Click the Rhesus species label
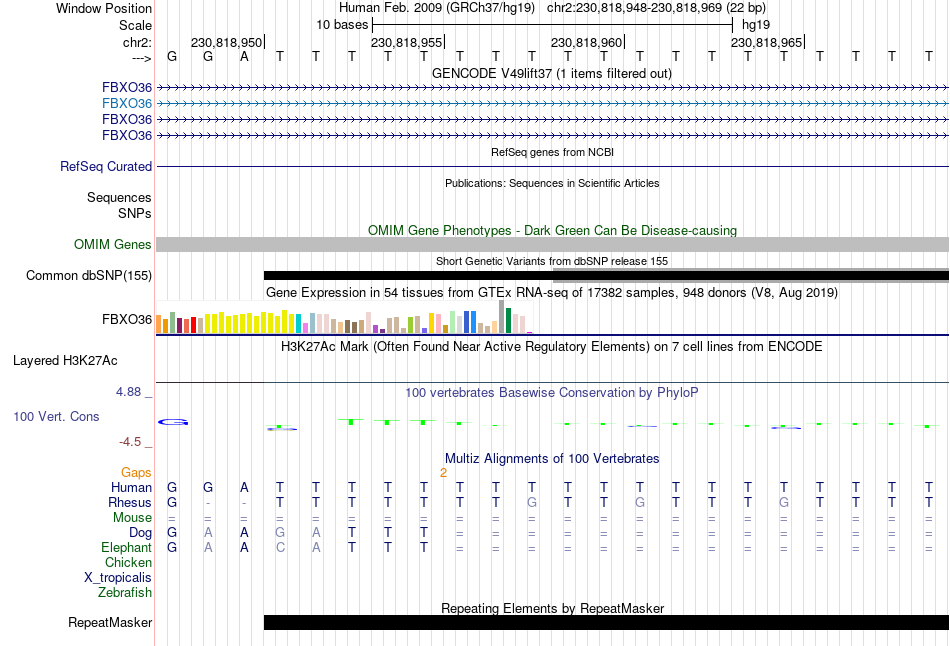This screenshot has height=646, width=950. tap(130, 503)
